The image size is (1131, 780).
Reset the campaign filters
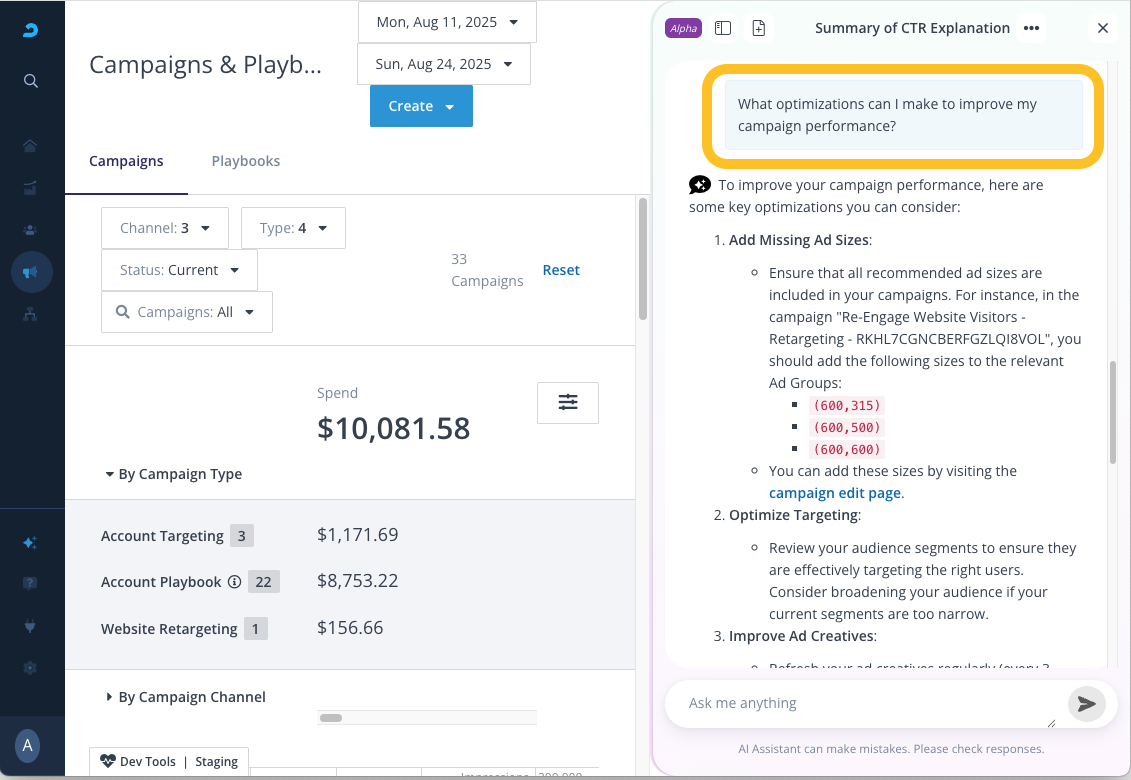click(561, 270)
